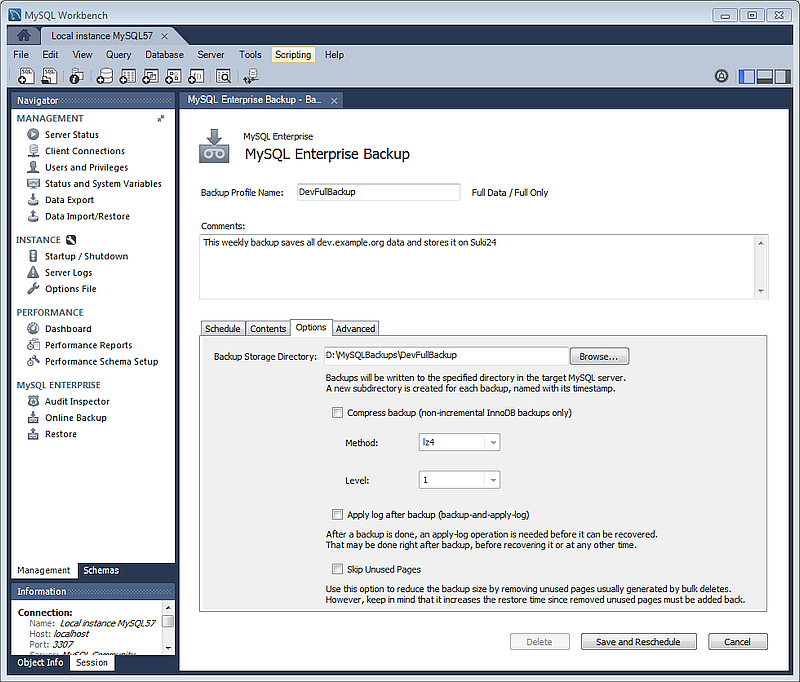800x682 pixels.
Task: Create a new table icon
Action: point(128,76)
